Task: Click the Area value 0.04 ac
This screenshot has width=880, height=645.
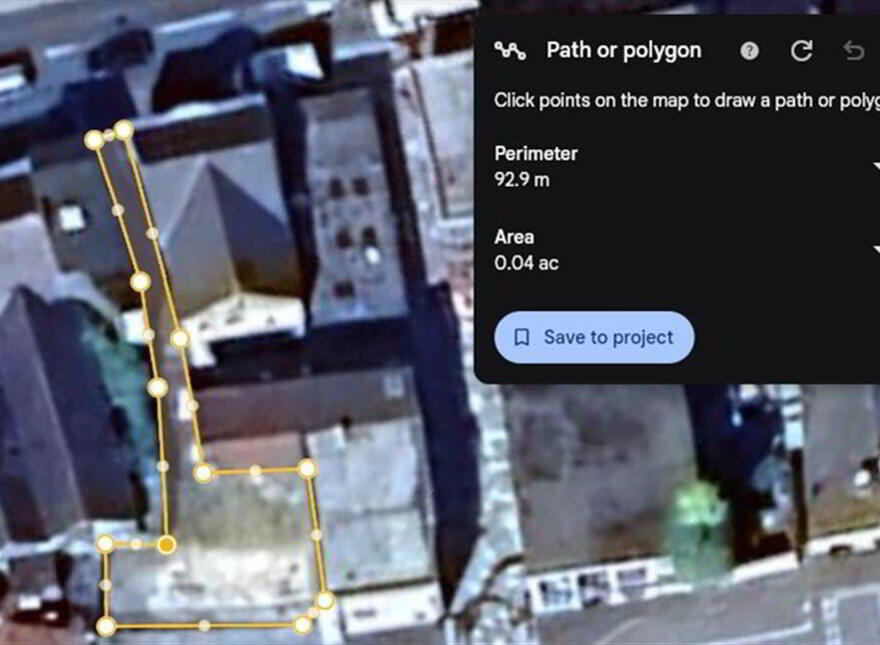Action: pyautogui.click(x=526, y=263)
